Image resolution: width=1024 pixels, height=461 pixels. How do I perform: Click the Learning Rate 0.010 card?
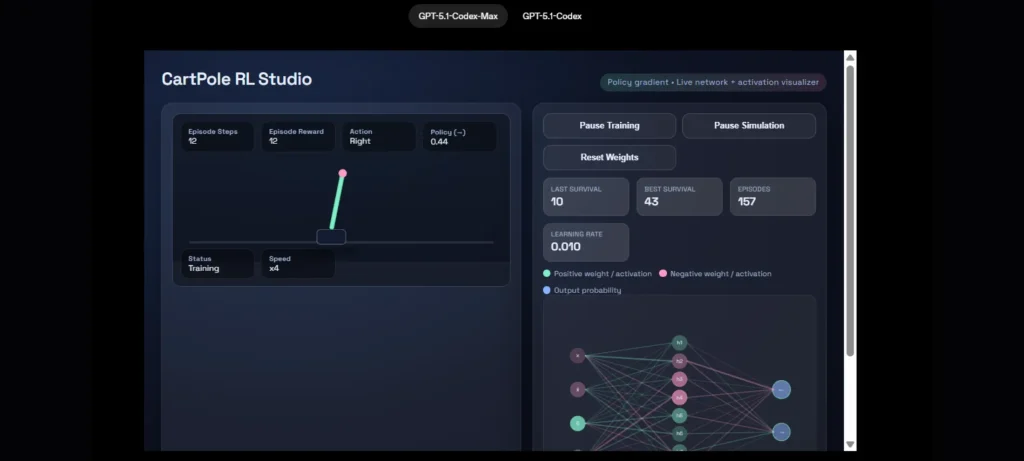coord(586,242)
